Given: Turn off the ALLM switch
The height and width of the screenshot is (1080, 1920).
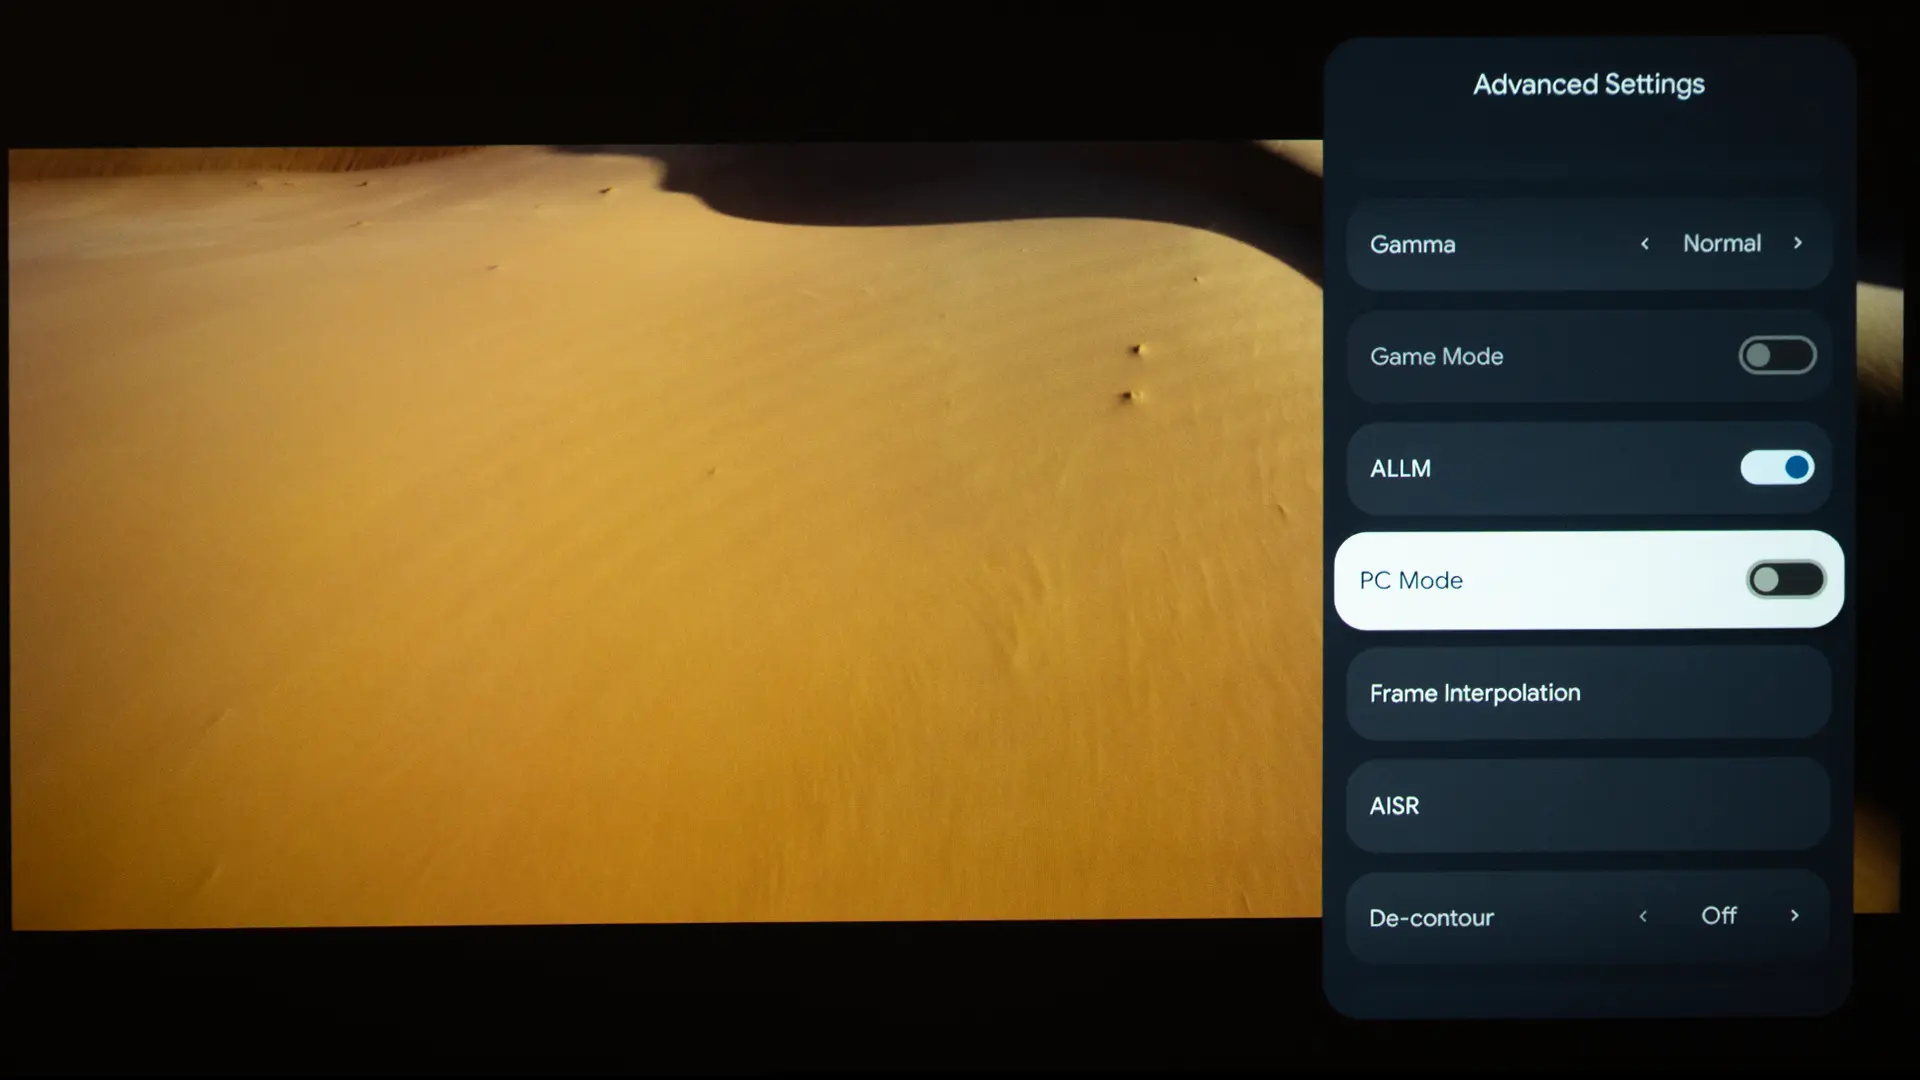Looking at the screenshot, I should point(1777,467).
